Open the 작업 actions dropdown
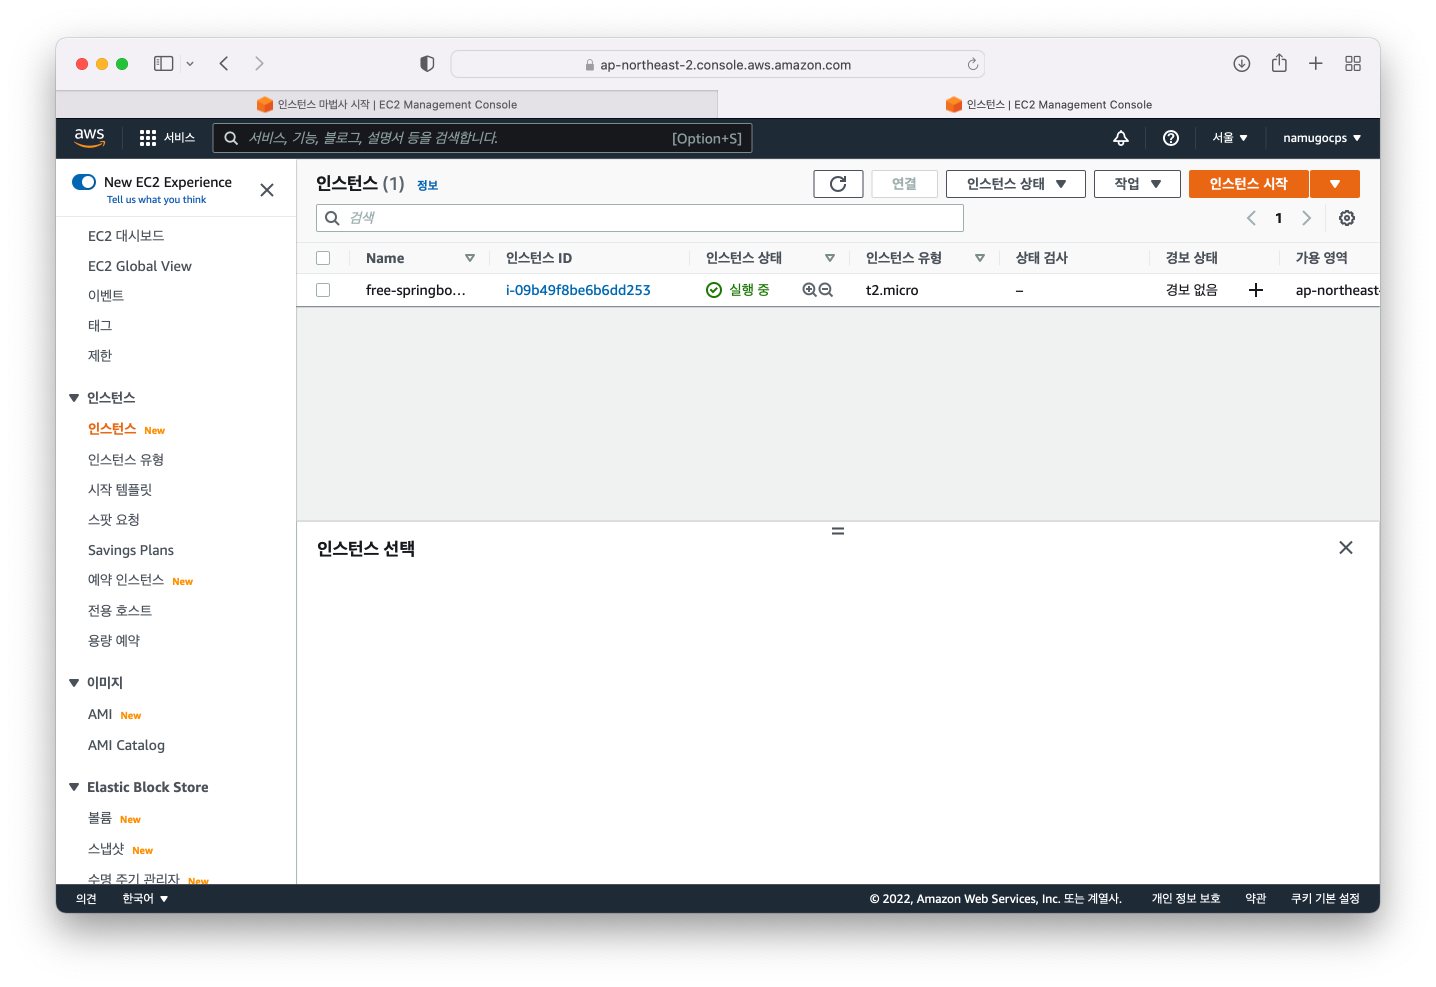The height and width of the screenshot is (987, 1436). click(1137, 184)
